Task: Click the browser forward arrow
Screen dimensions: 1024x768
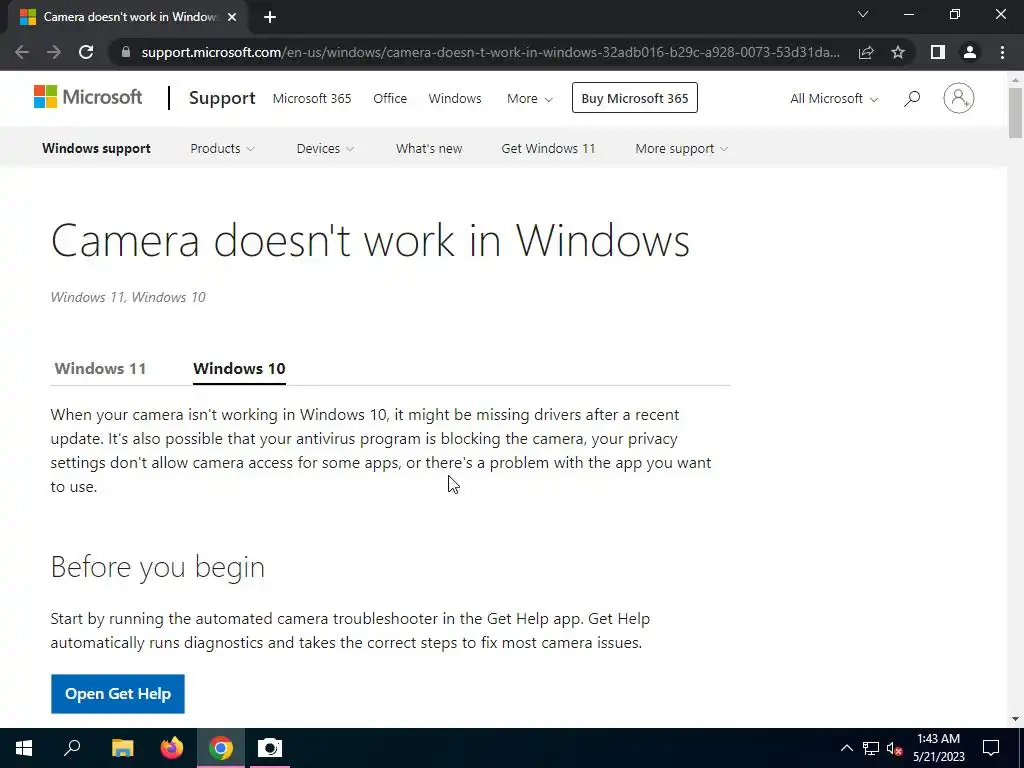Action: pos(54,52)
